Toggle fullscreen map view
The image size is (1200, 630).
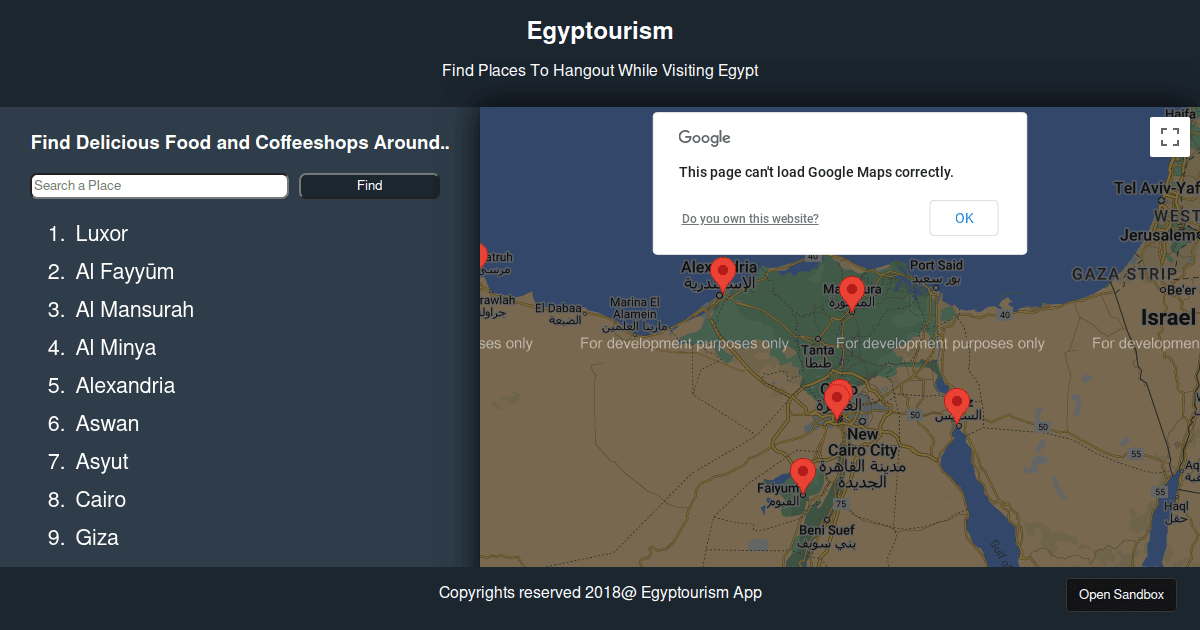pyautogui.click(x=1170, y=137)
